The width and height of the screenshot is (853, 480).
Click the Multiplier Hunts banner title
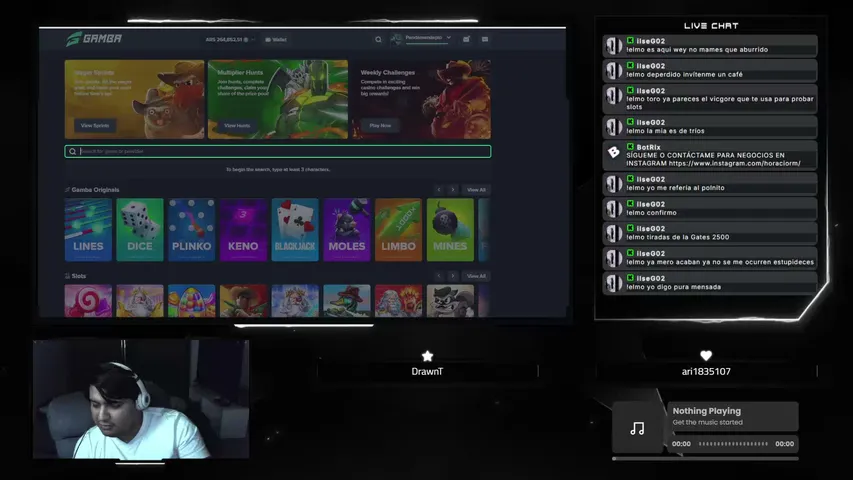240,72
